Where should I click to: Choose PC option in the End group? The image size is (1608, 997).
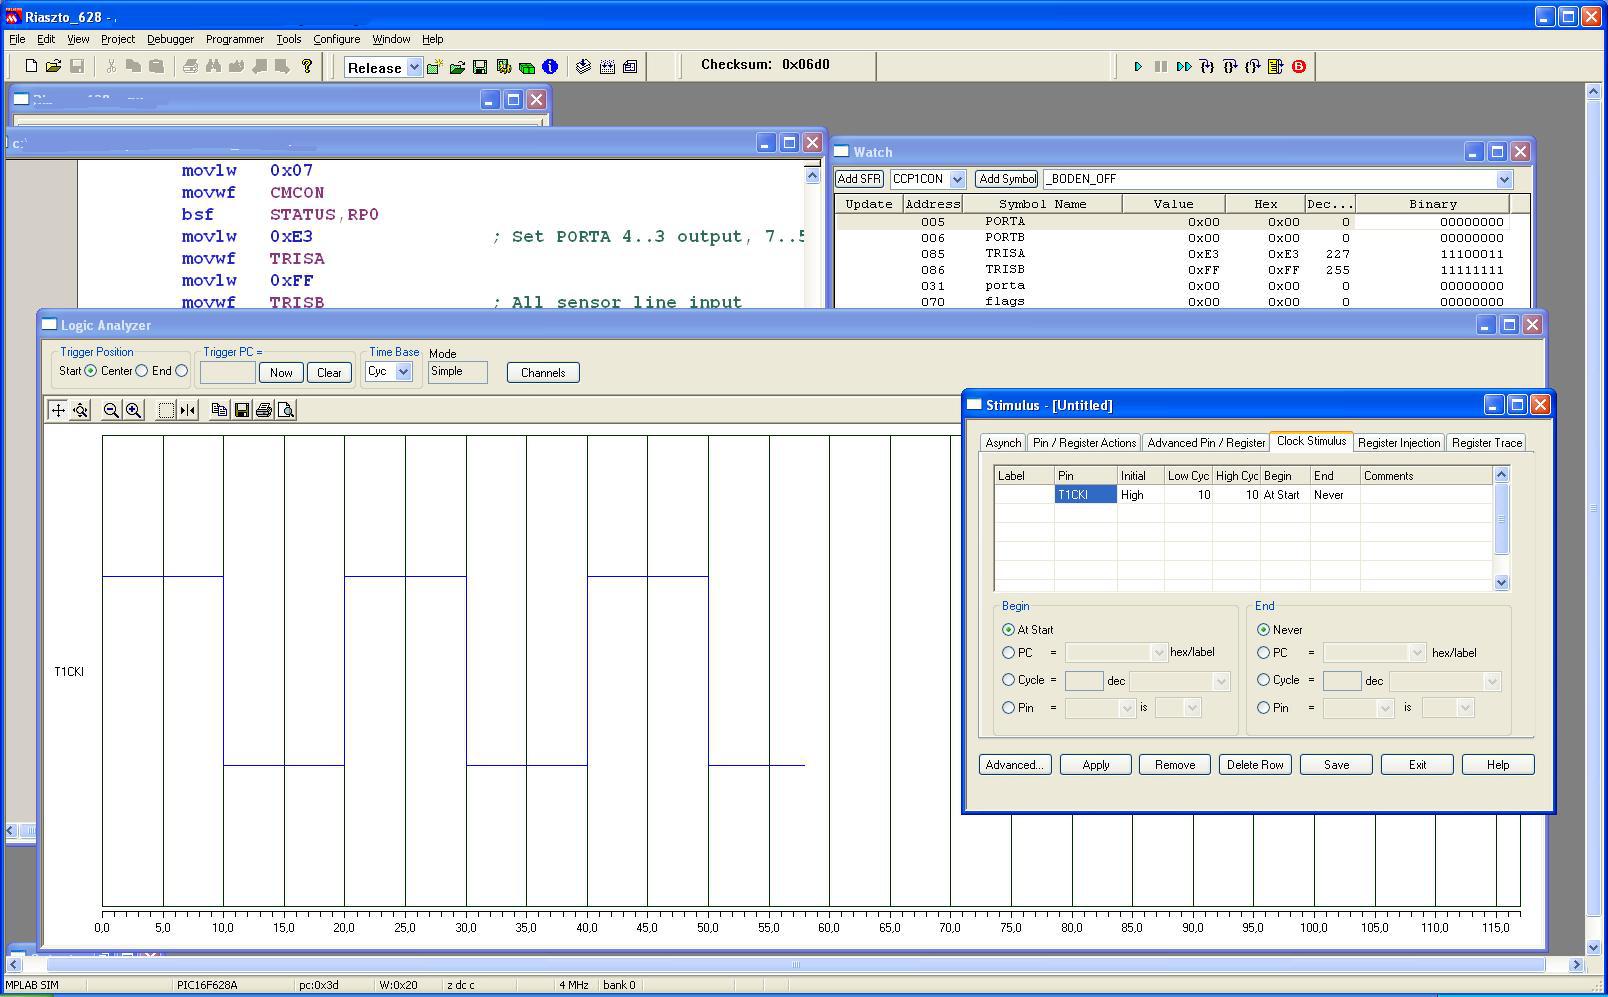point(1263,653)
